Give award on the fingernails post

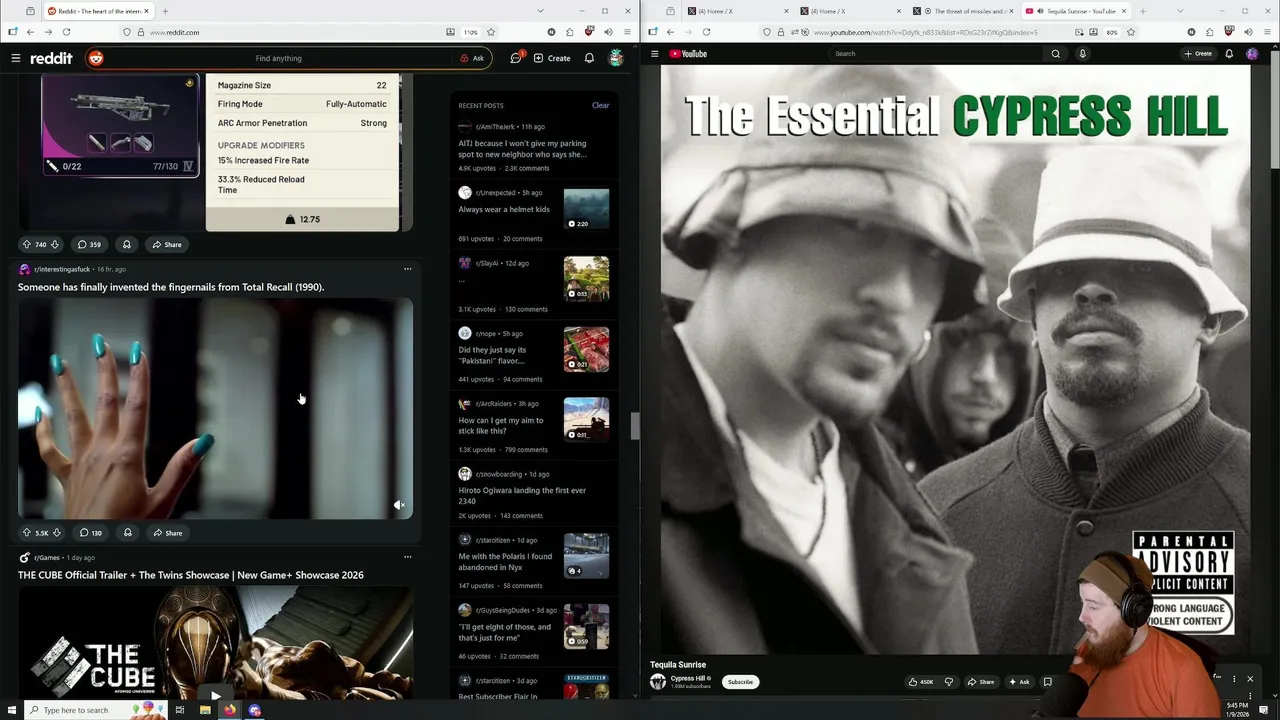(x=127, y=533)
